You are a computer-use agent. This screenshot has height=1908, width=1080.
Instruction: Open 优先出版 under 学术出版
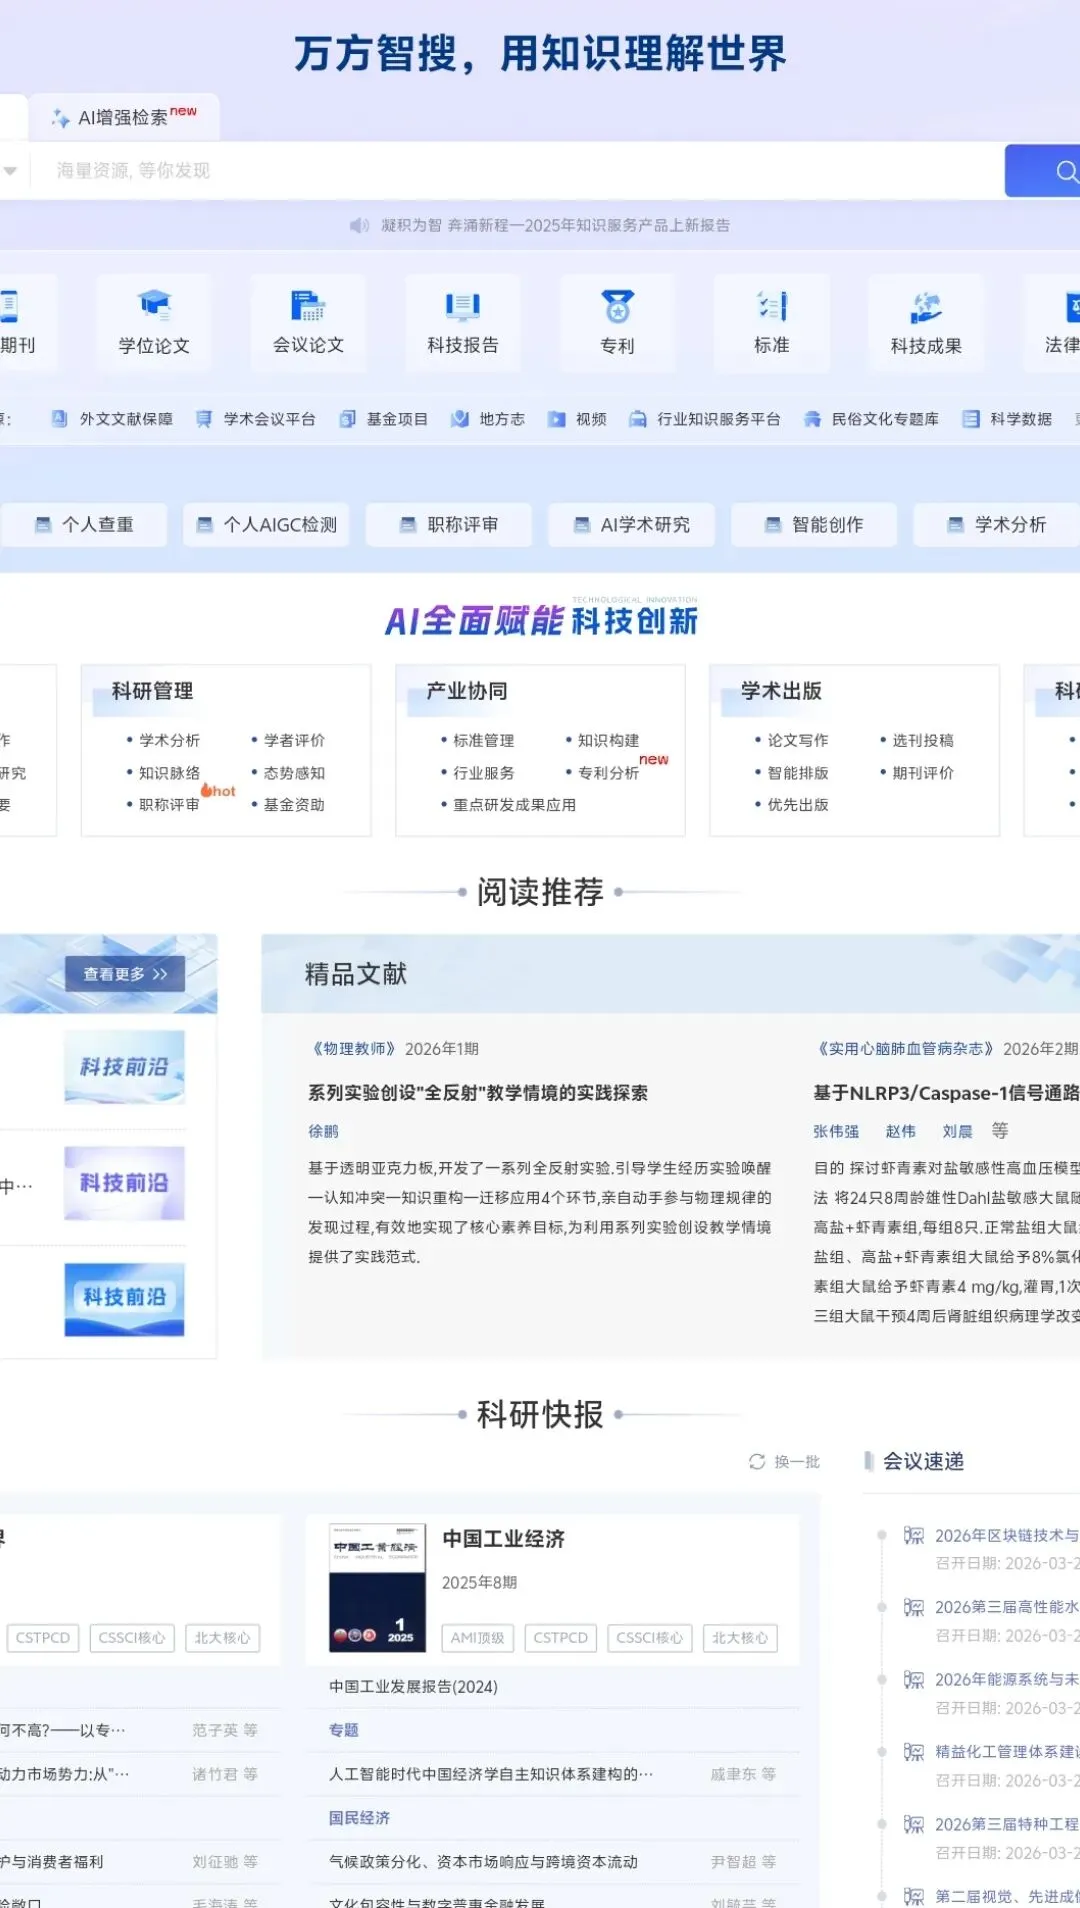(x=798, y=805)
